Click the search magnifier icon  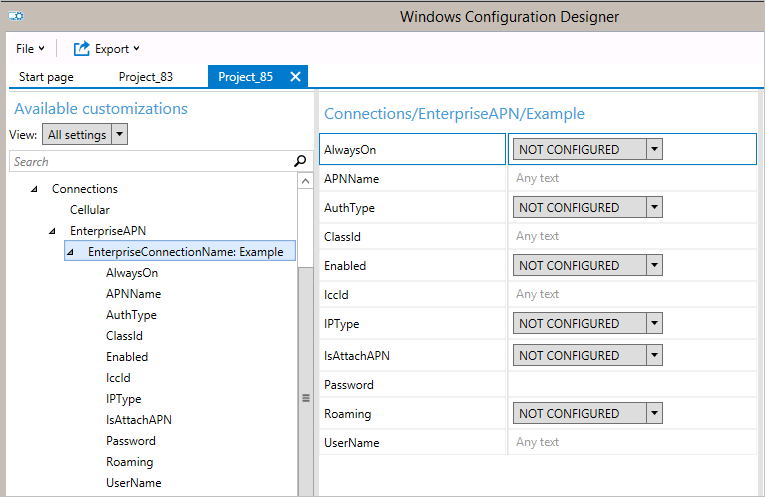(300, 161)
